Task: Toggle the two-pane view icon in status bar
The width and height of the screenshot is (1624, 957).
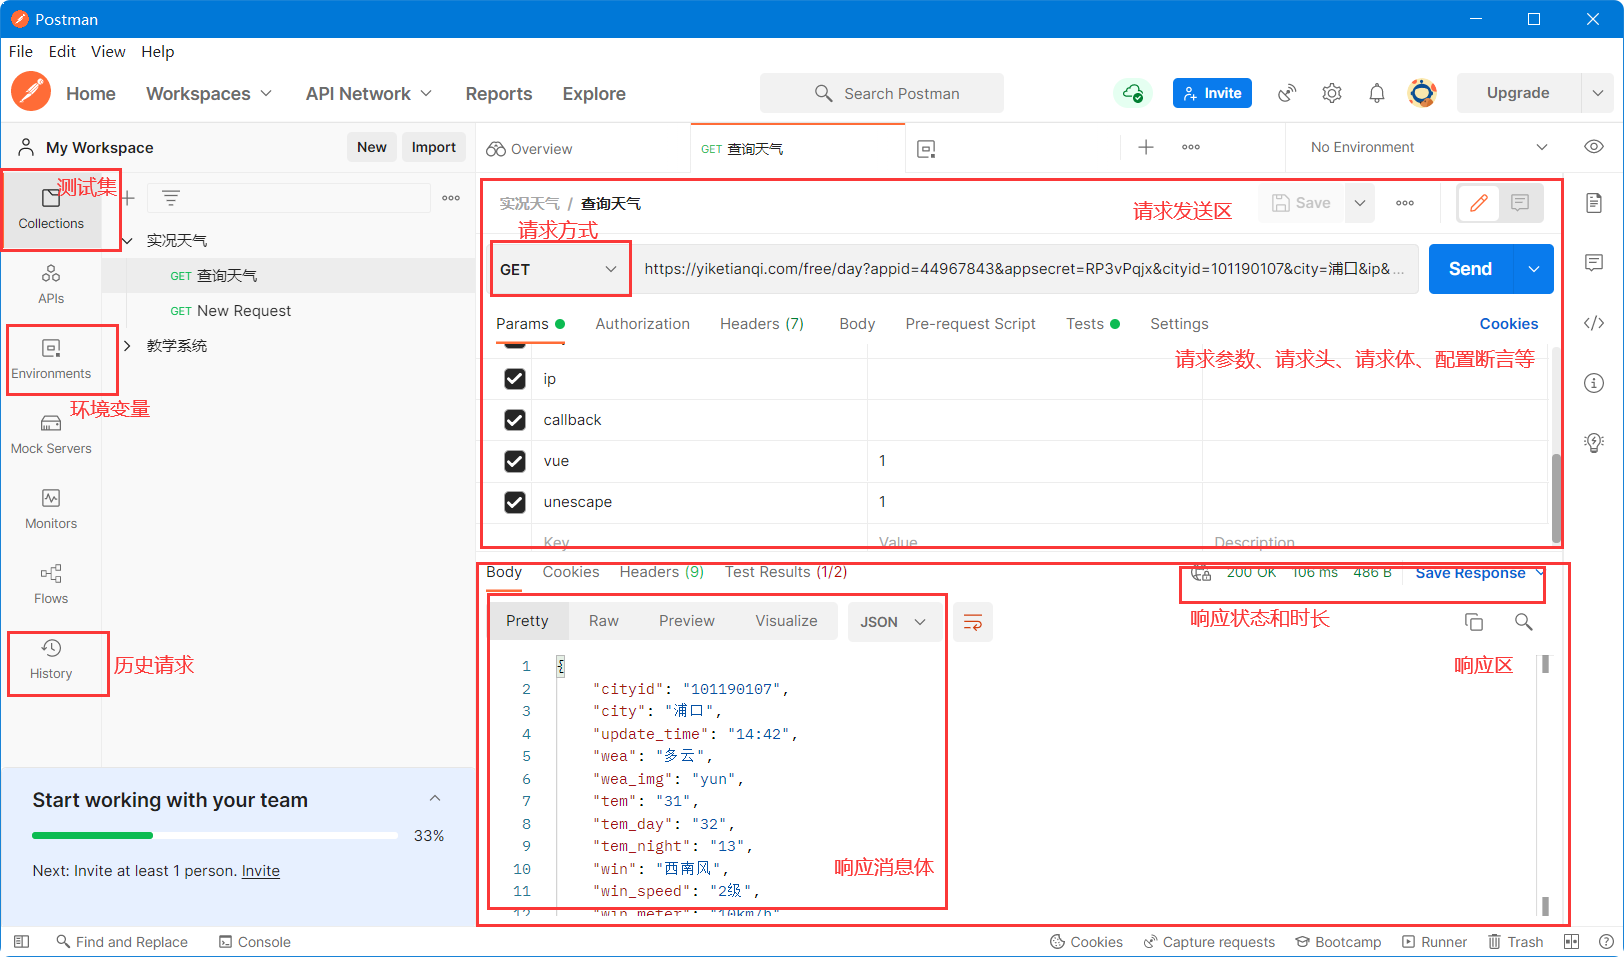Action: coord(1571,942)
